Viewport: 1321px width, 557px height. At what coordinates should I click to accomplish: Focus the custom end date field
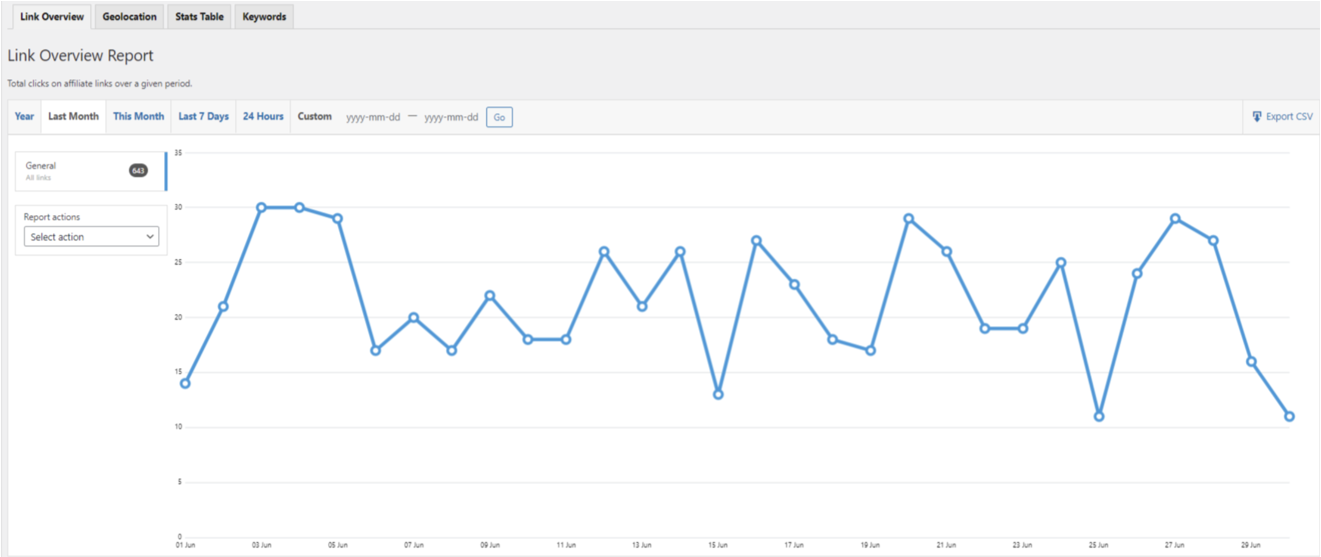(451, 117)
